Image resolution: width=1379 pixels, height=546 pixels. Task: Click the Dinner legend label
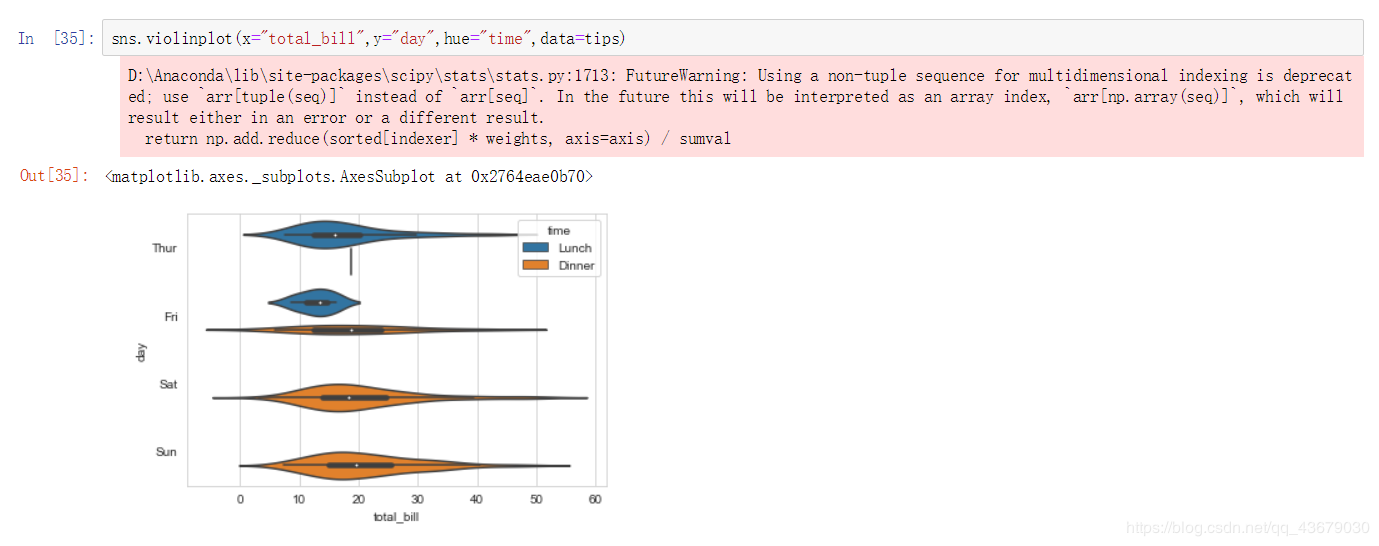tap(577, 266)
